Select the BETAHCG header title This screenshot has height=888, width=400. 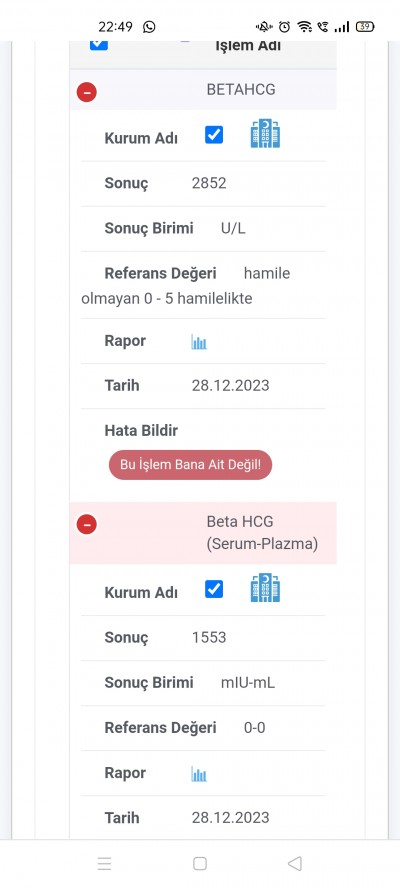click(x=241, y=90)
